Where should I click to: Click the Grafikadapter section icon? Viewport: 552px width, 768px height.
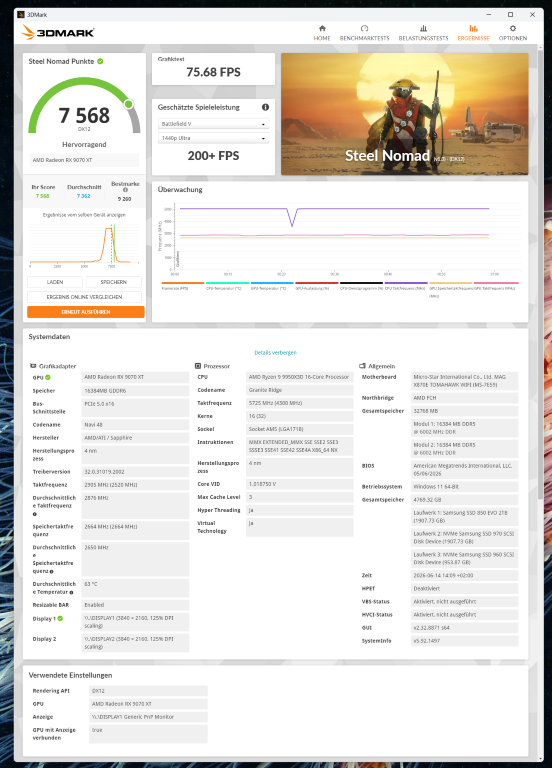click(x=33, y=366)
